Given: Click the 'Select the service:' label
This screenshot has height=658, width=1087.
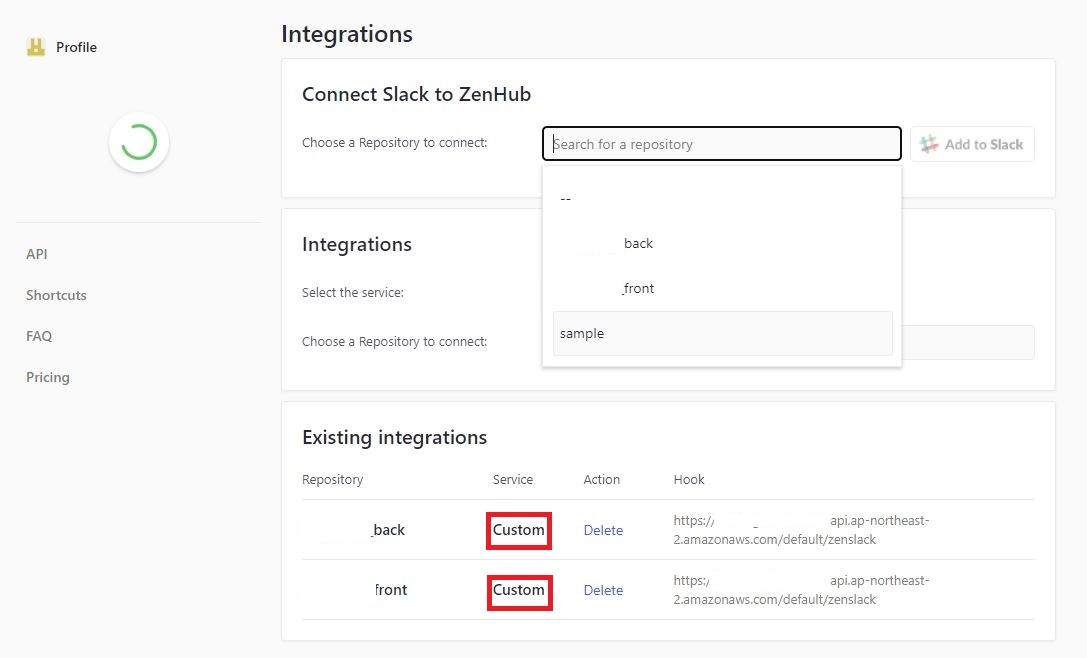Looking at the screenshot, I should pyautogui.click(x=353, y=293).
